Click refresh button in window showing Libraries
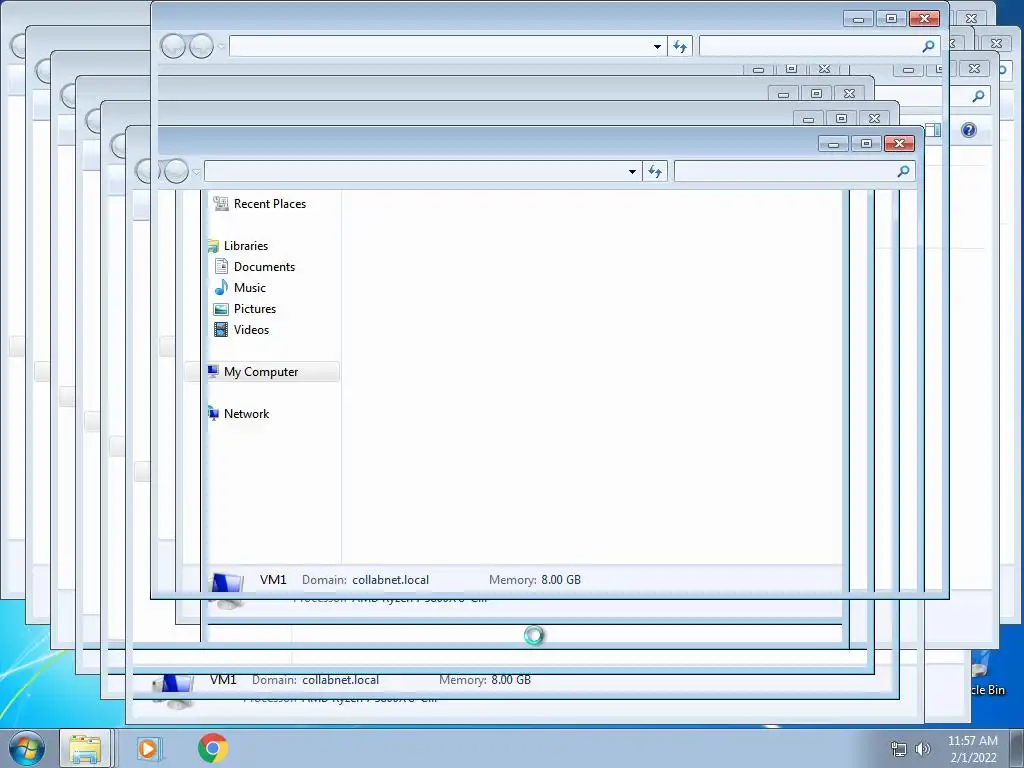This screenshot has height=768, width=1024. point(655,172)
